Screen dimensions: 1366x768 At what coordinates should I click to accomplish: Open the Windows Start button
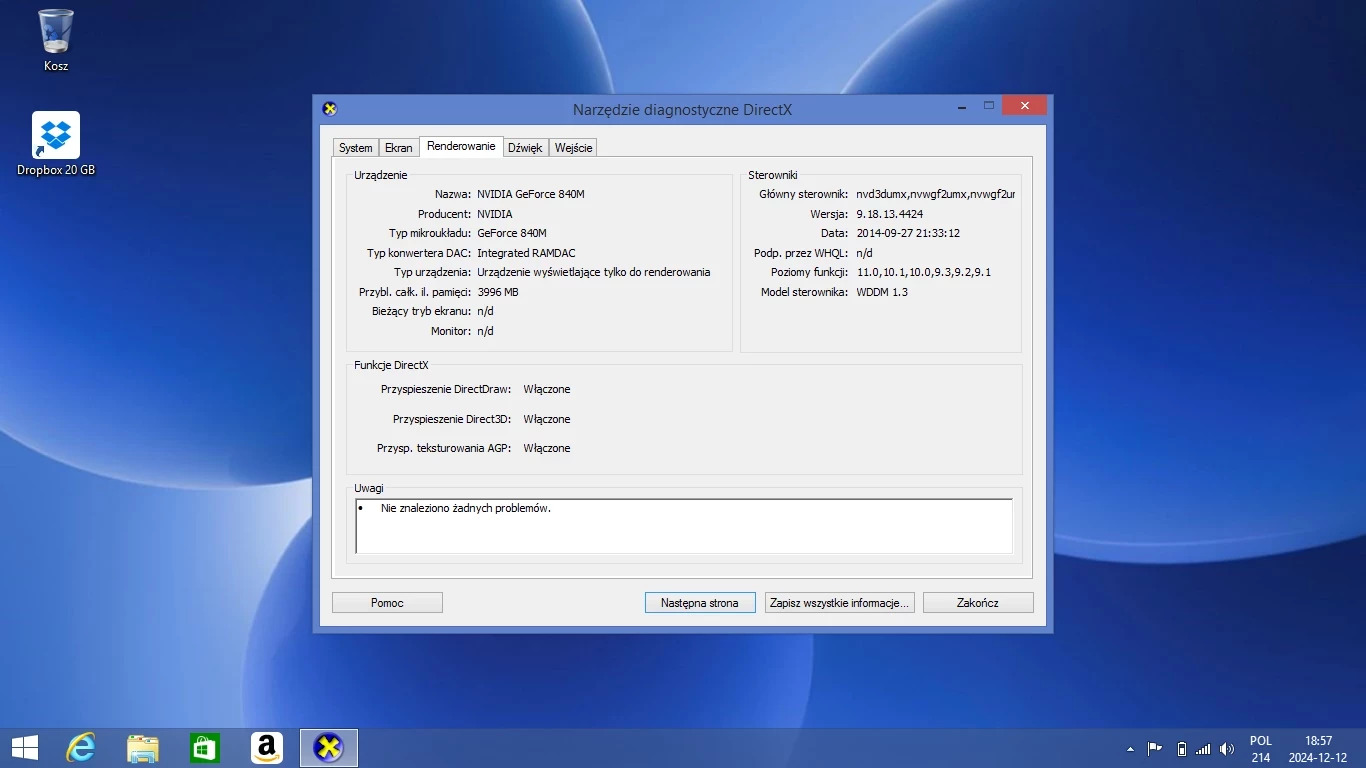(25, 748)
